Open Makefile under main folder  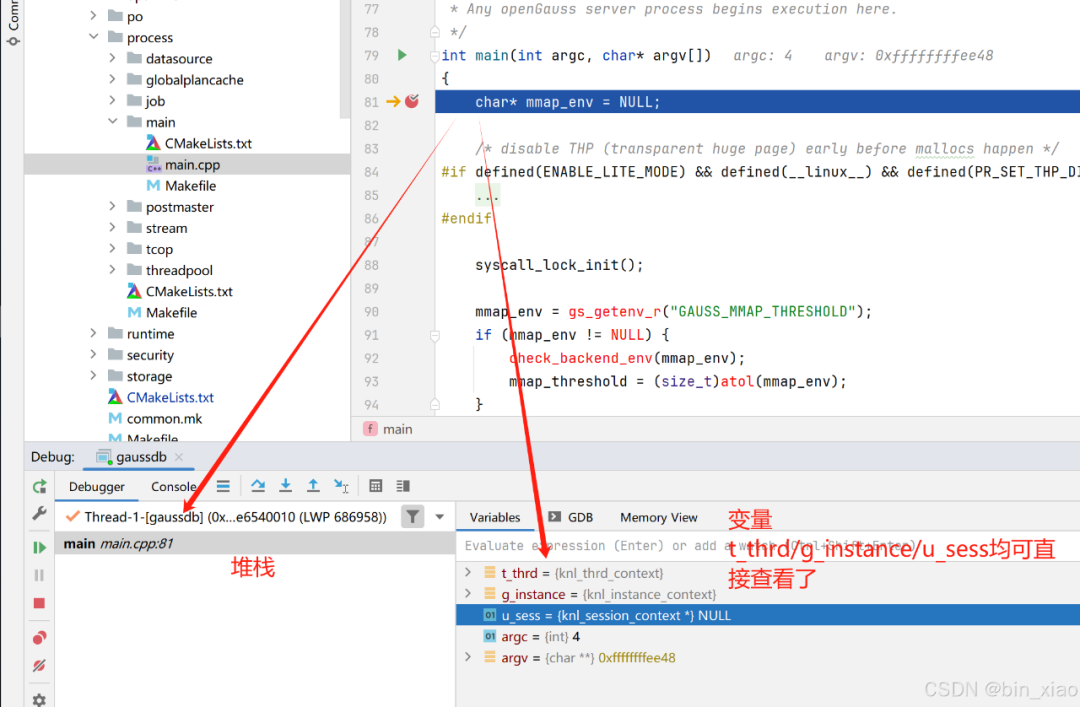(190, 186)
